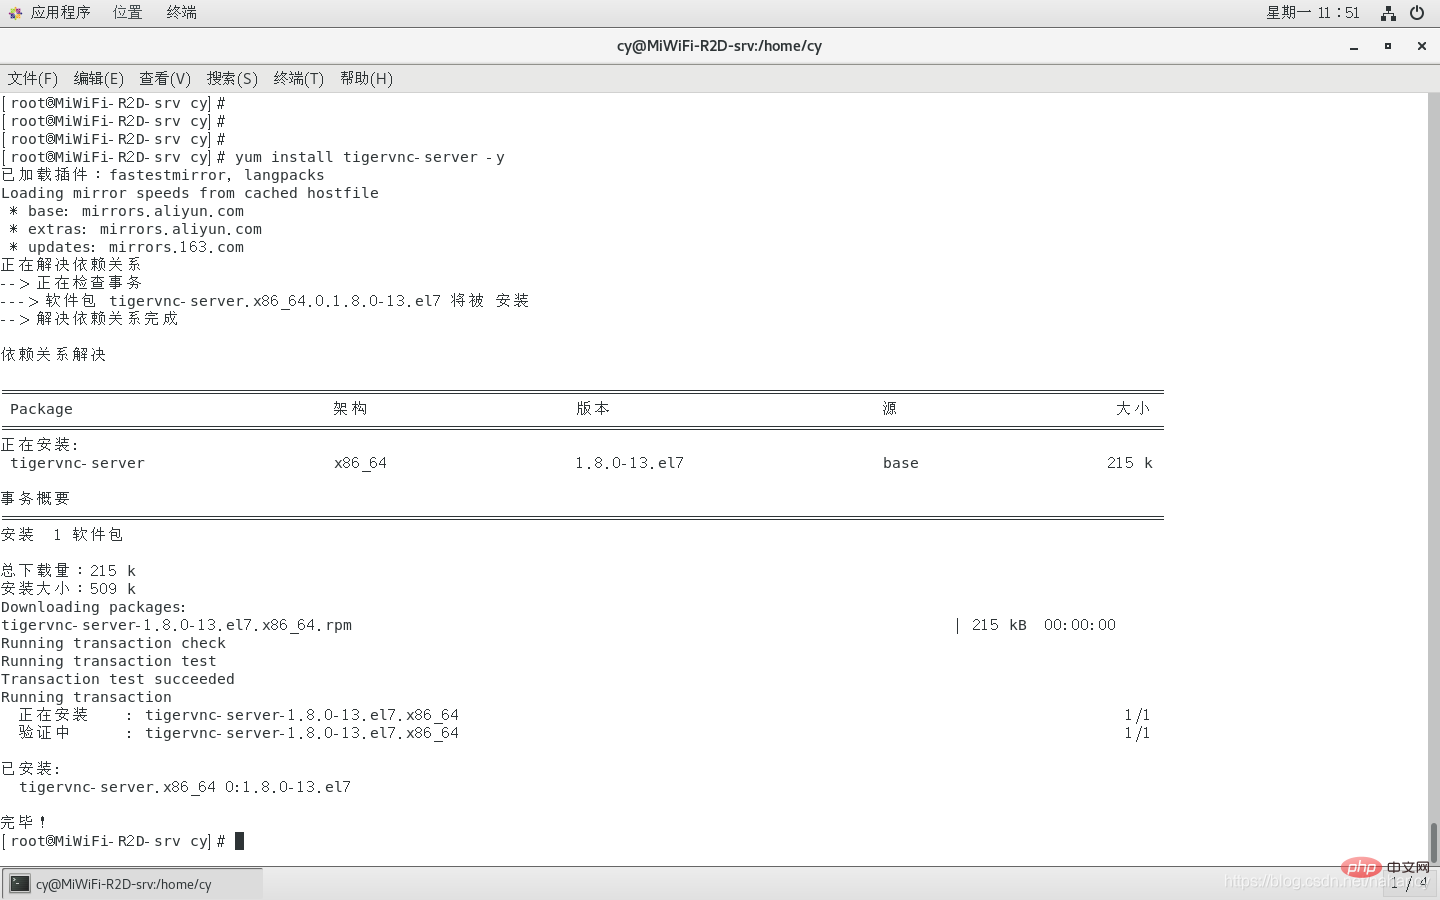Open the 查看(V) menu

pos(165,78)
